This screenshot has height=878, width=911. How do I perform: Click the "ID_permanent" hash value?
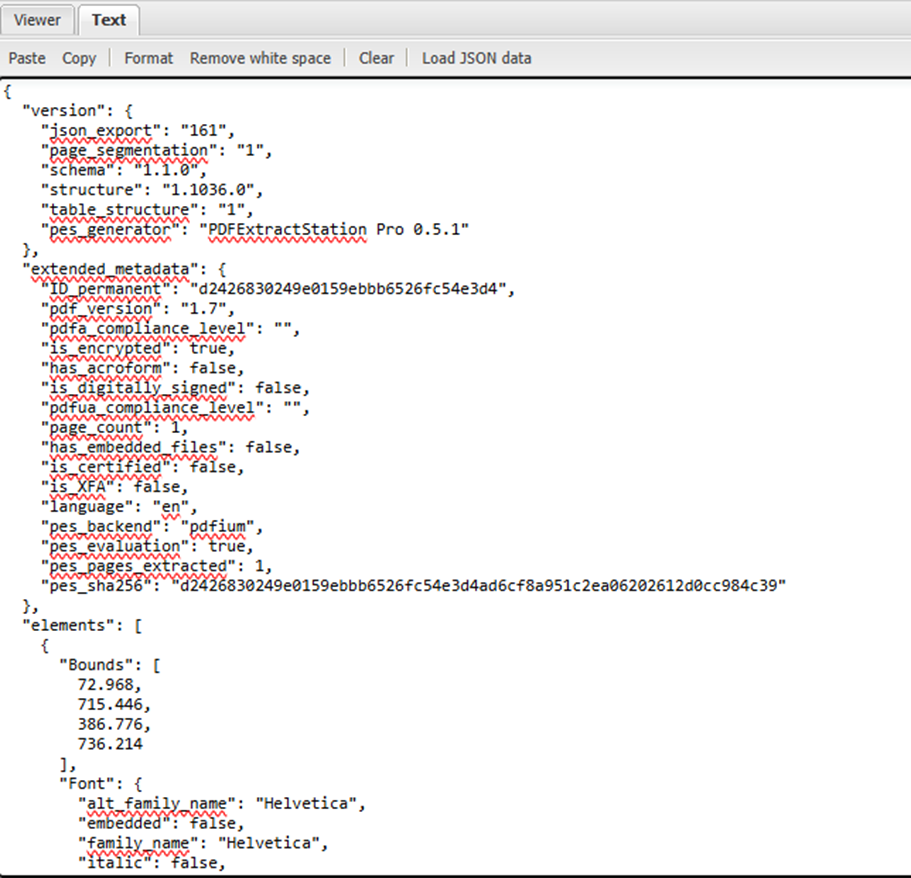click(x=348, y=289)
